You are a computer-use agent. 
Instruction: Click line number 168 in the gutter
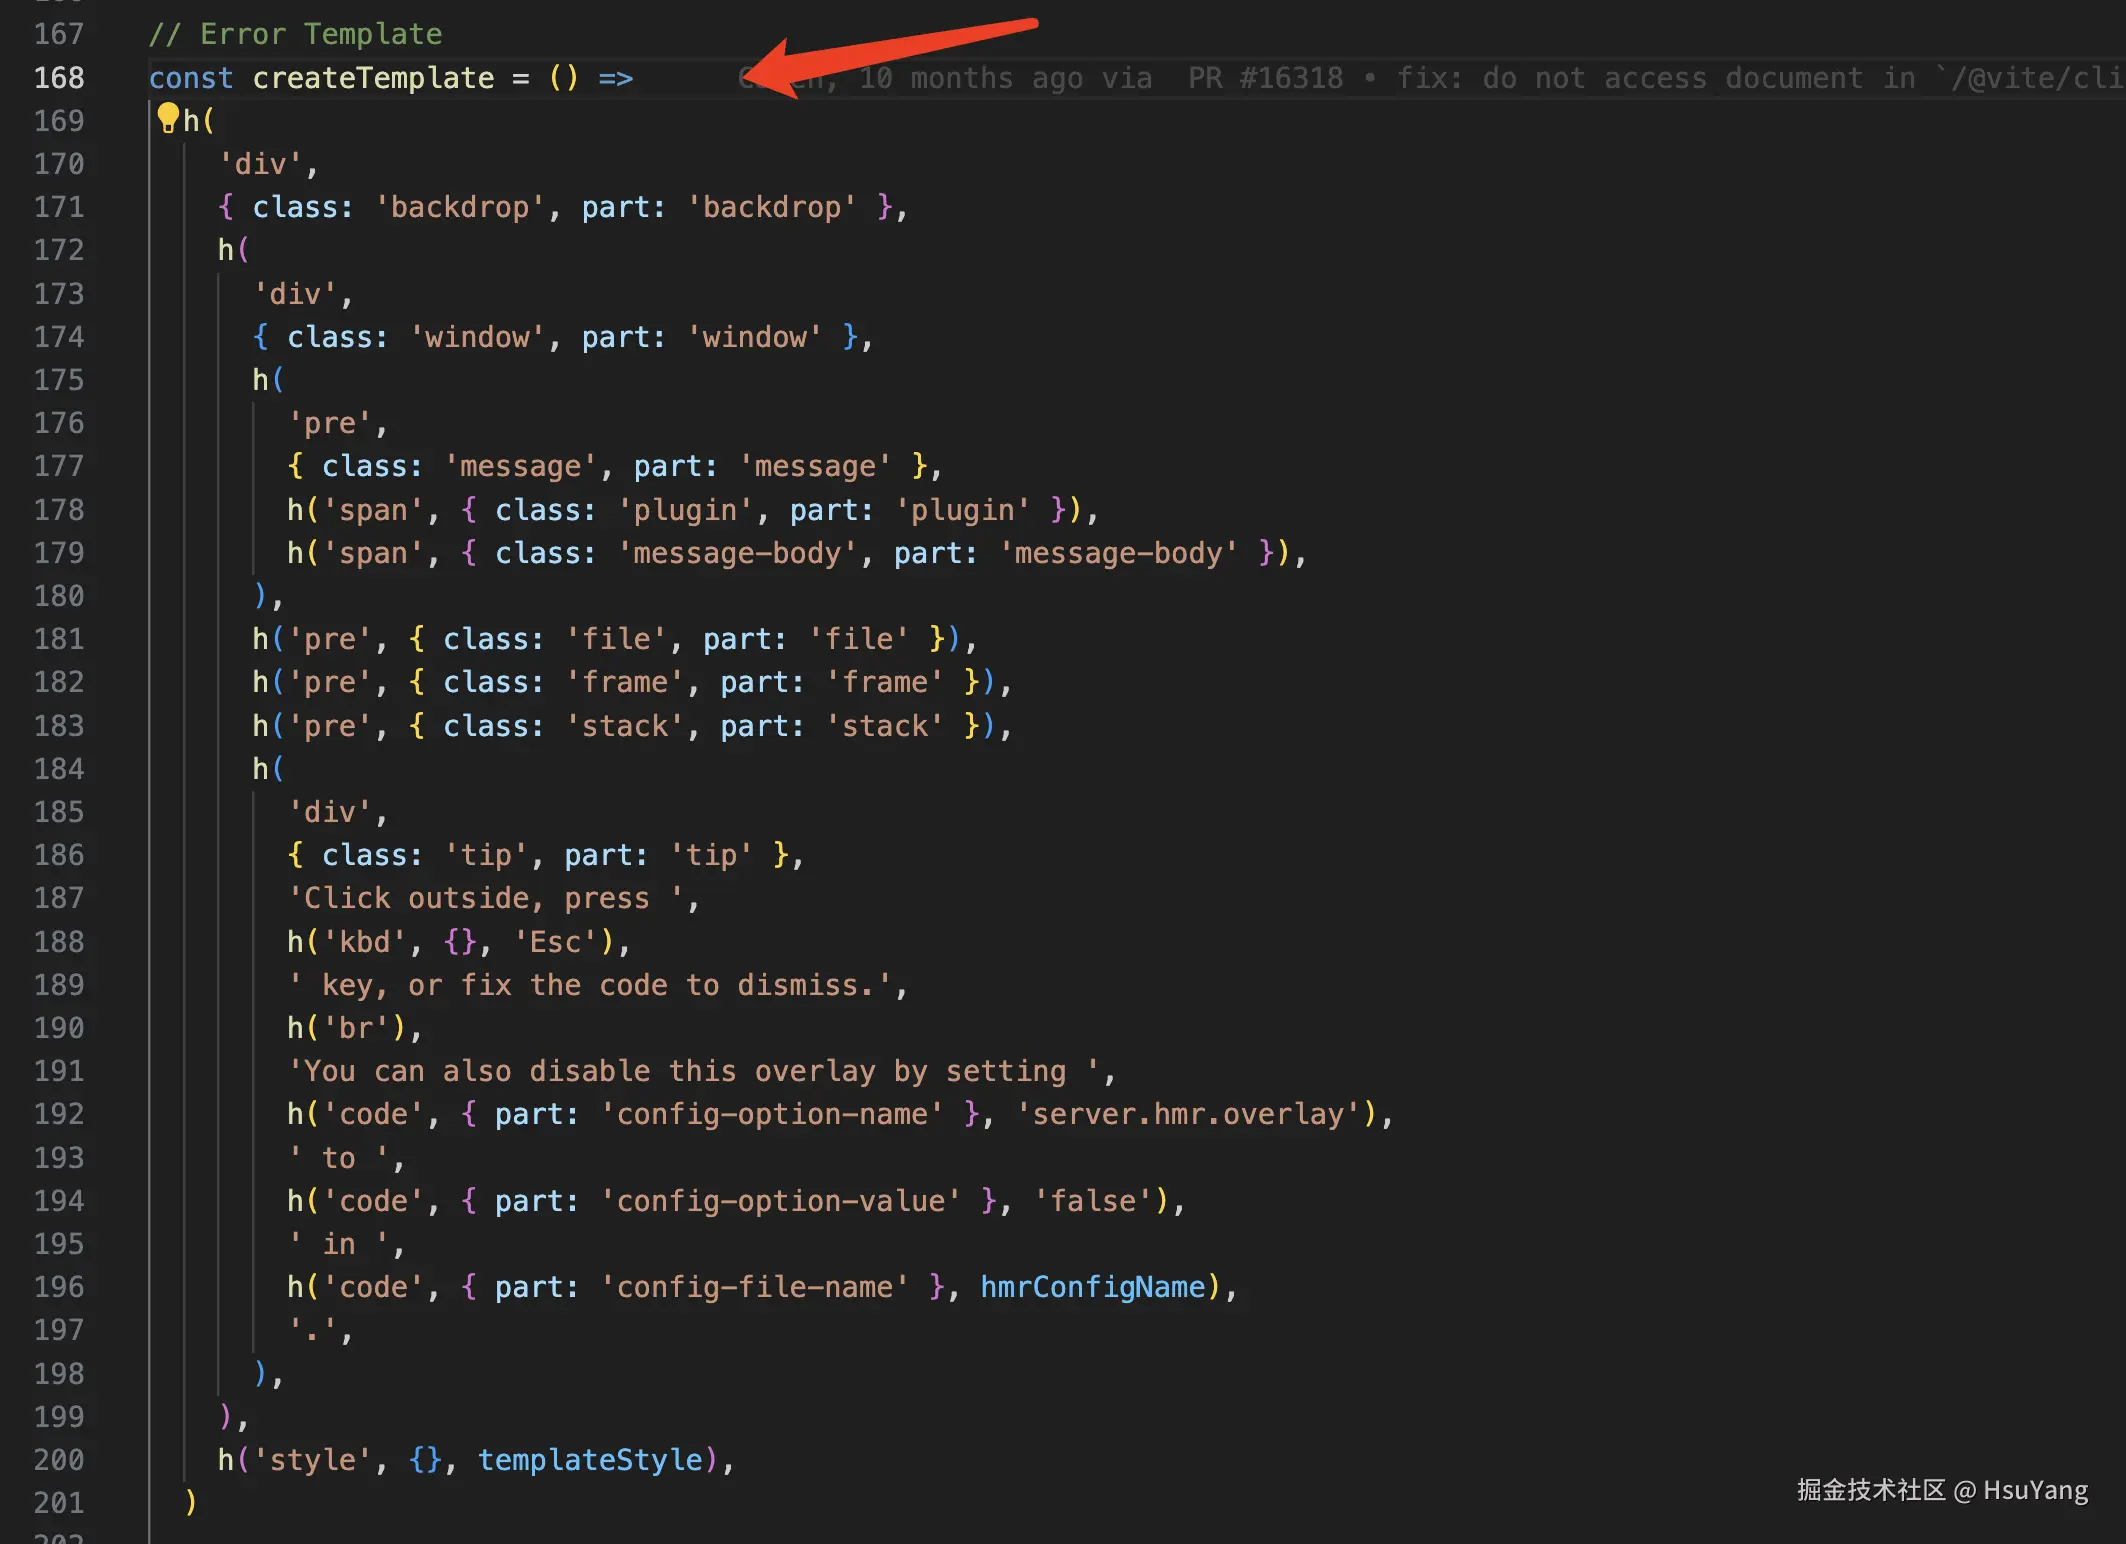(59, 78)
